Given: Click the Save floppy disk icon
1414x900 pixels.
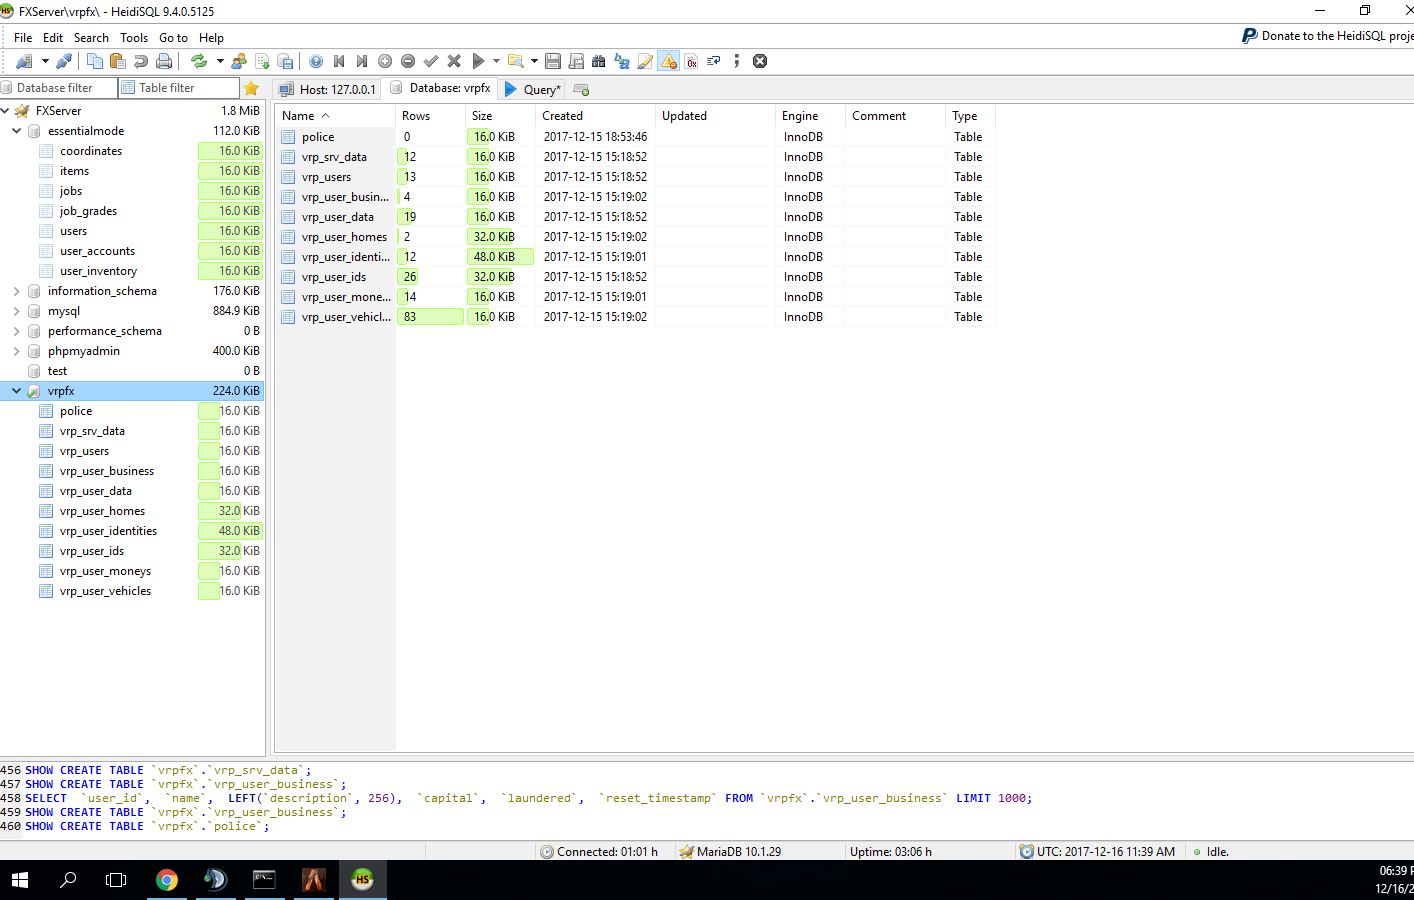Looking at the screenshot, I should point(553,61).
